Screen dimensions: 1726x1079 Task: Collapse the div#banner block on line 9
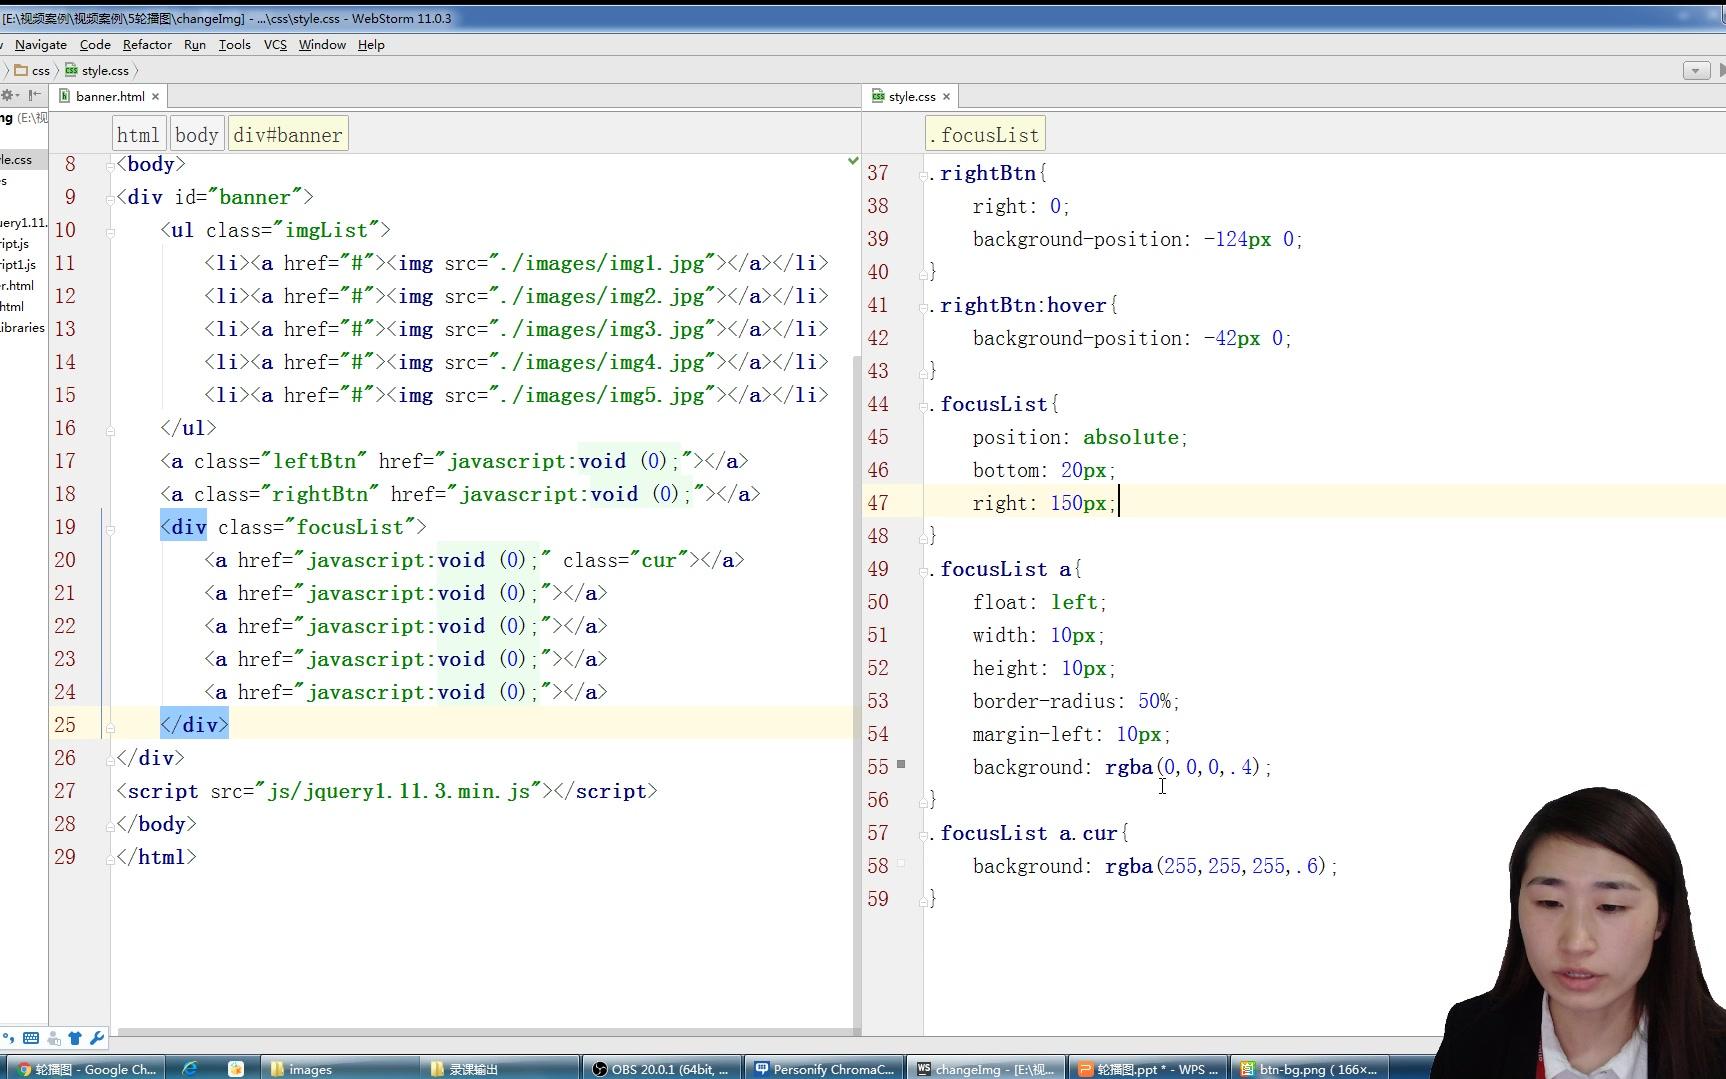pos(109,198)
